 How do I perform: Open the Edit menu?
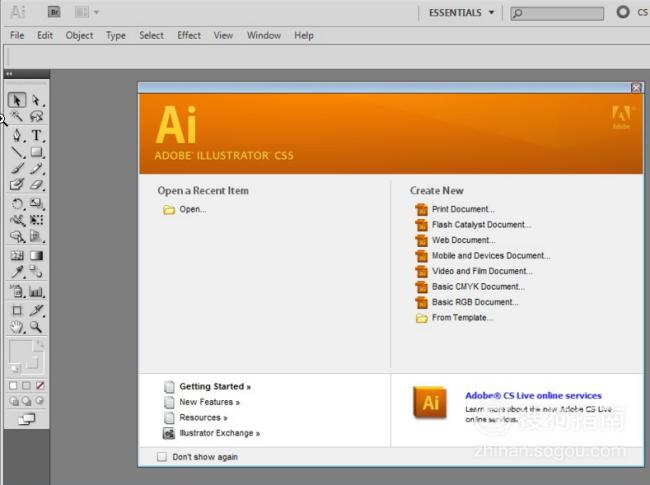click(45, 36)
